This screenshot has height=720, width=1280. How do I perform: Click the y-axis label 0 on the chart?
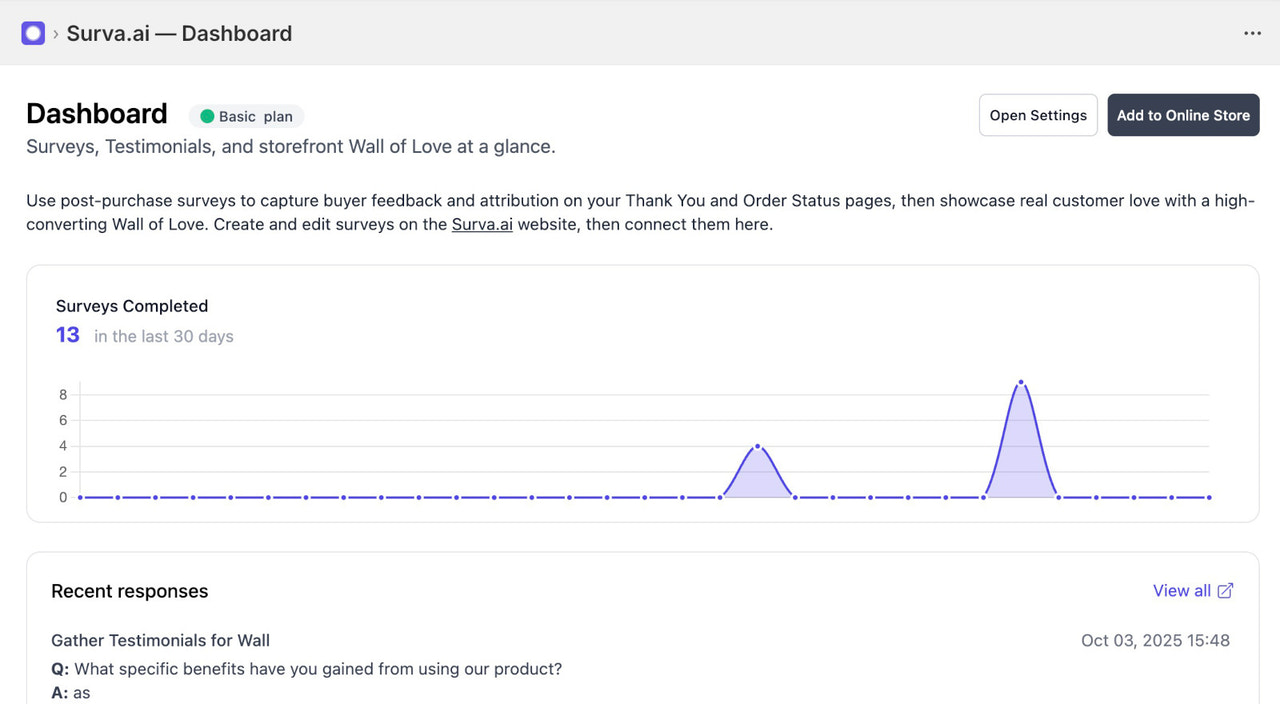click(x=63, y=497)
